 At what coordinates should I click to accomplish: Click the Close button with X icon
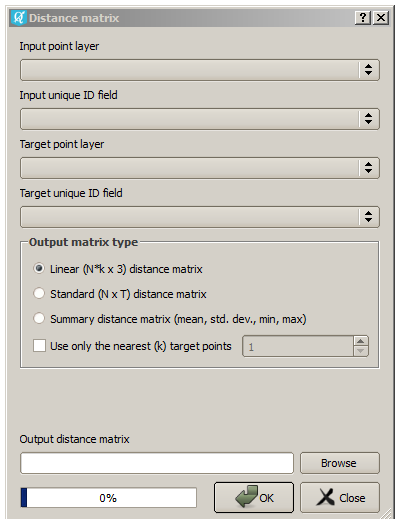340,497
